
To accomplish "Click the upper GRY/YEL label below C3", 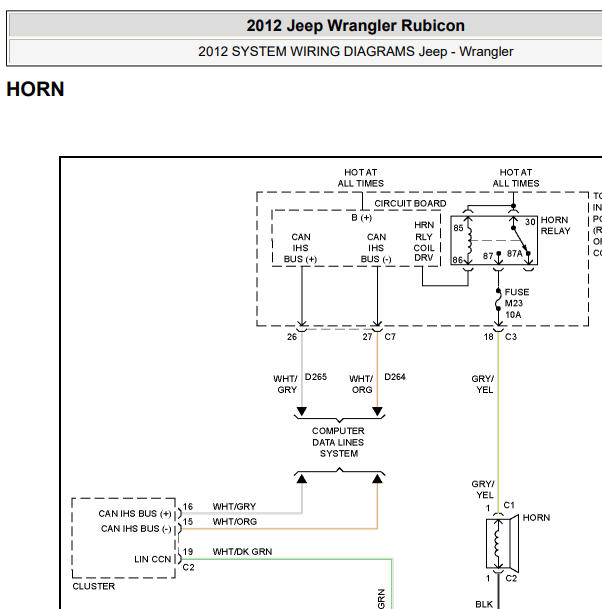I will (483, 384).
